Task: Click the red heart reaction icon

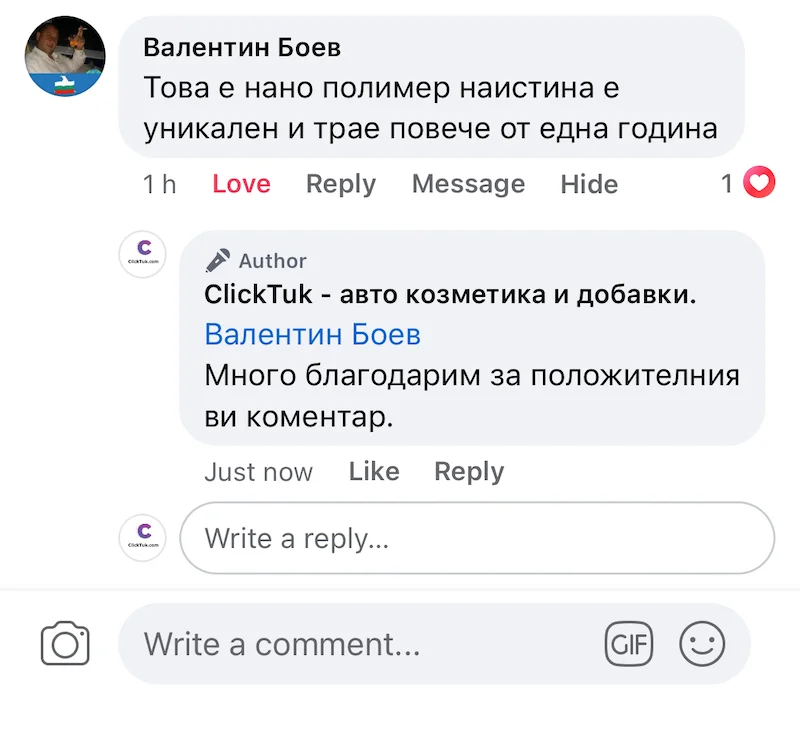Action: 760,183
